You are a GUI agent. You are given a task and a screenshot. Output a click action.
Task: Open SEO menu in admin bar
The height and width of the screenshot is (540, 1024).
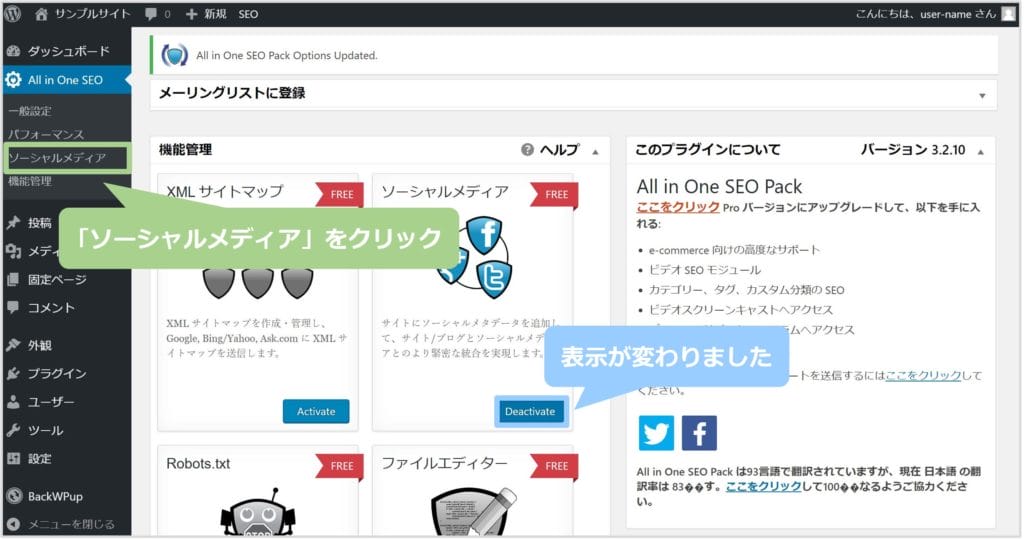pos(248,14)
